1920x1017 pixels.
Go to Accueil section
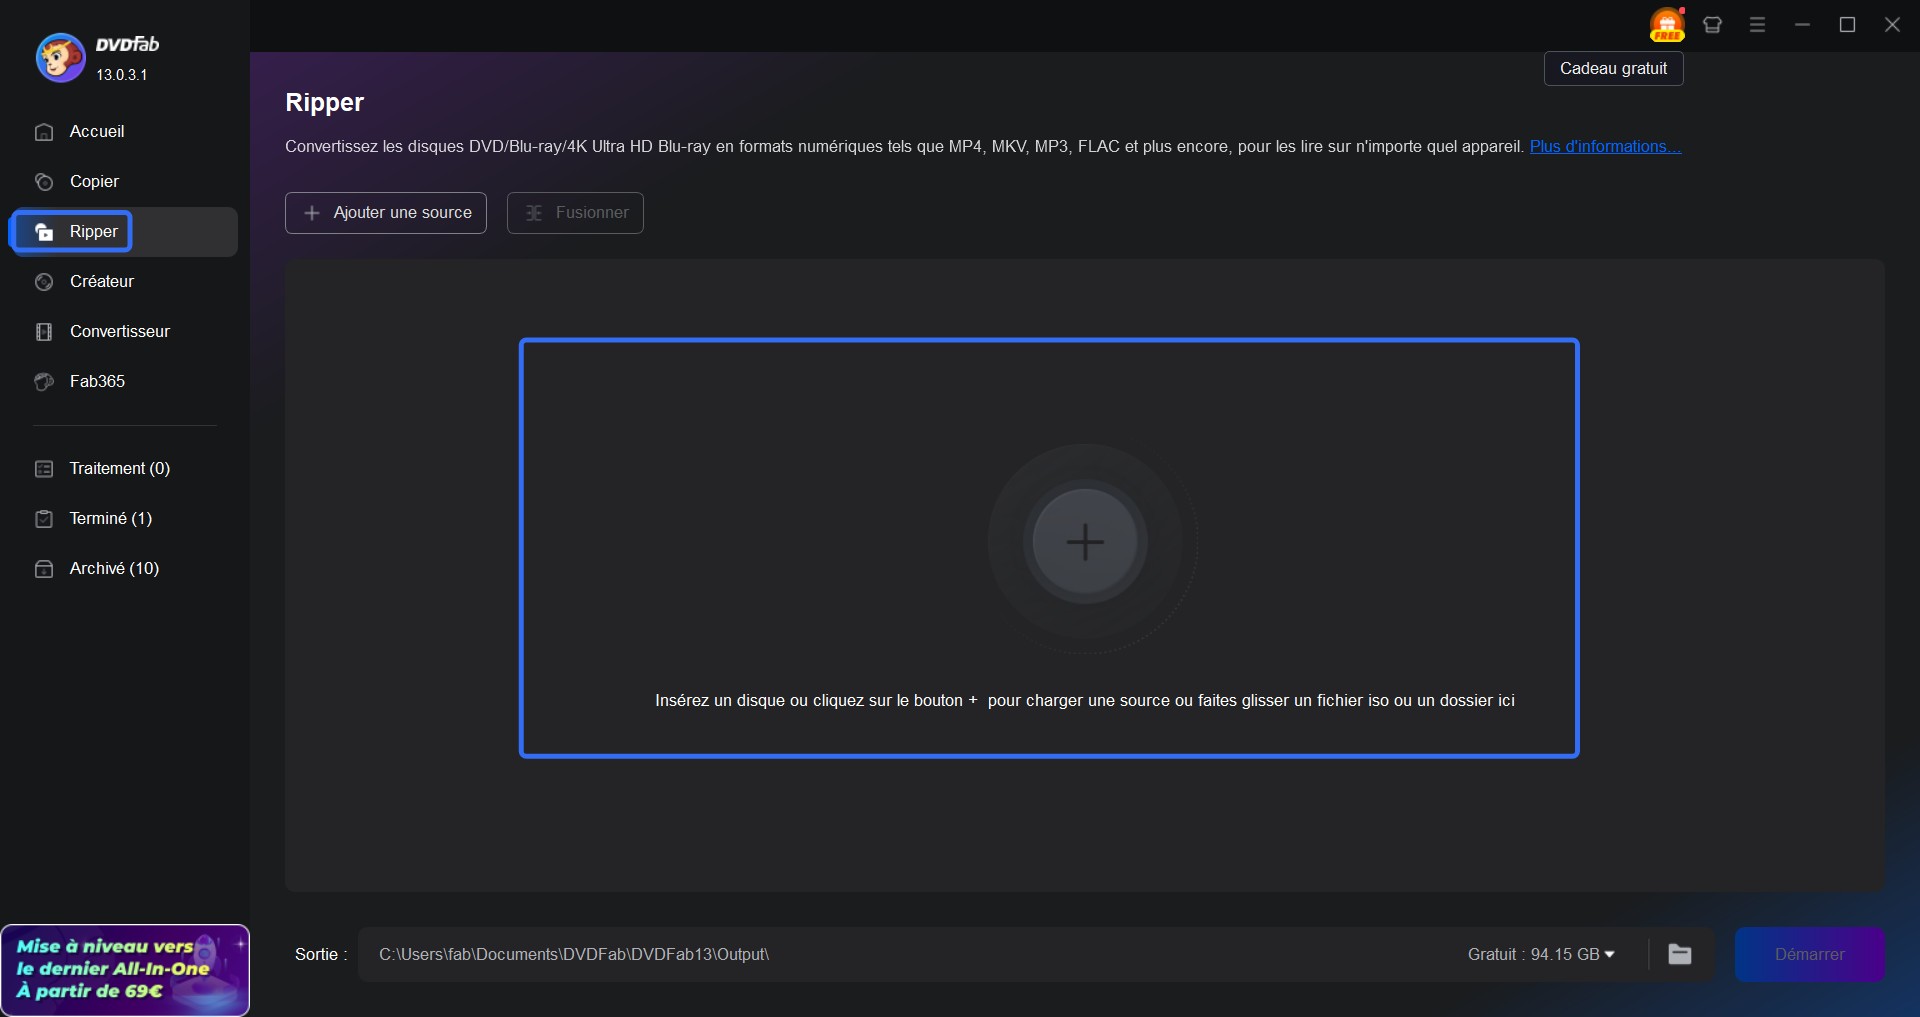(125, 132)
